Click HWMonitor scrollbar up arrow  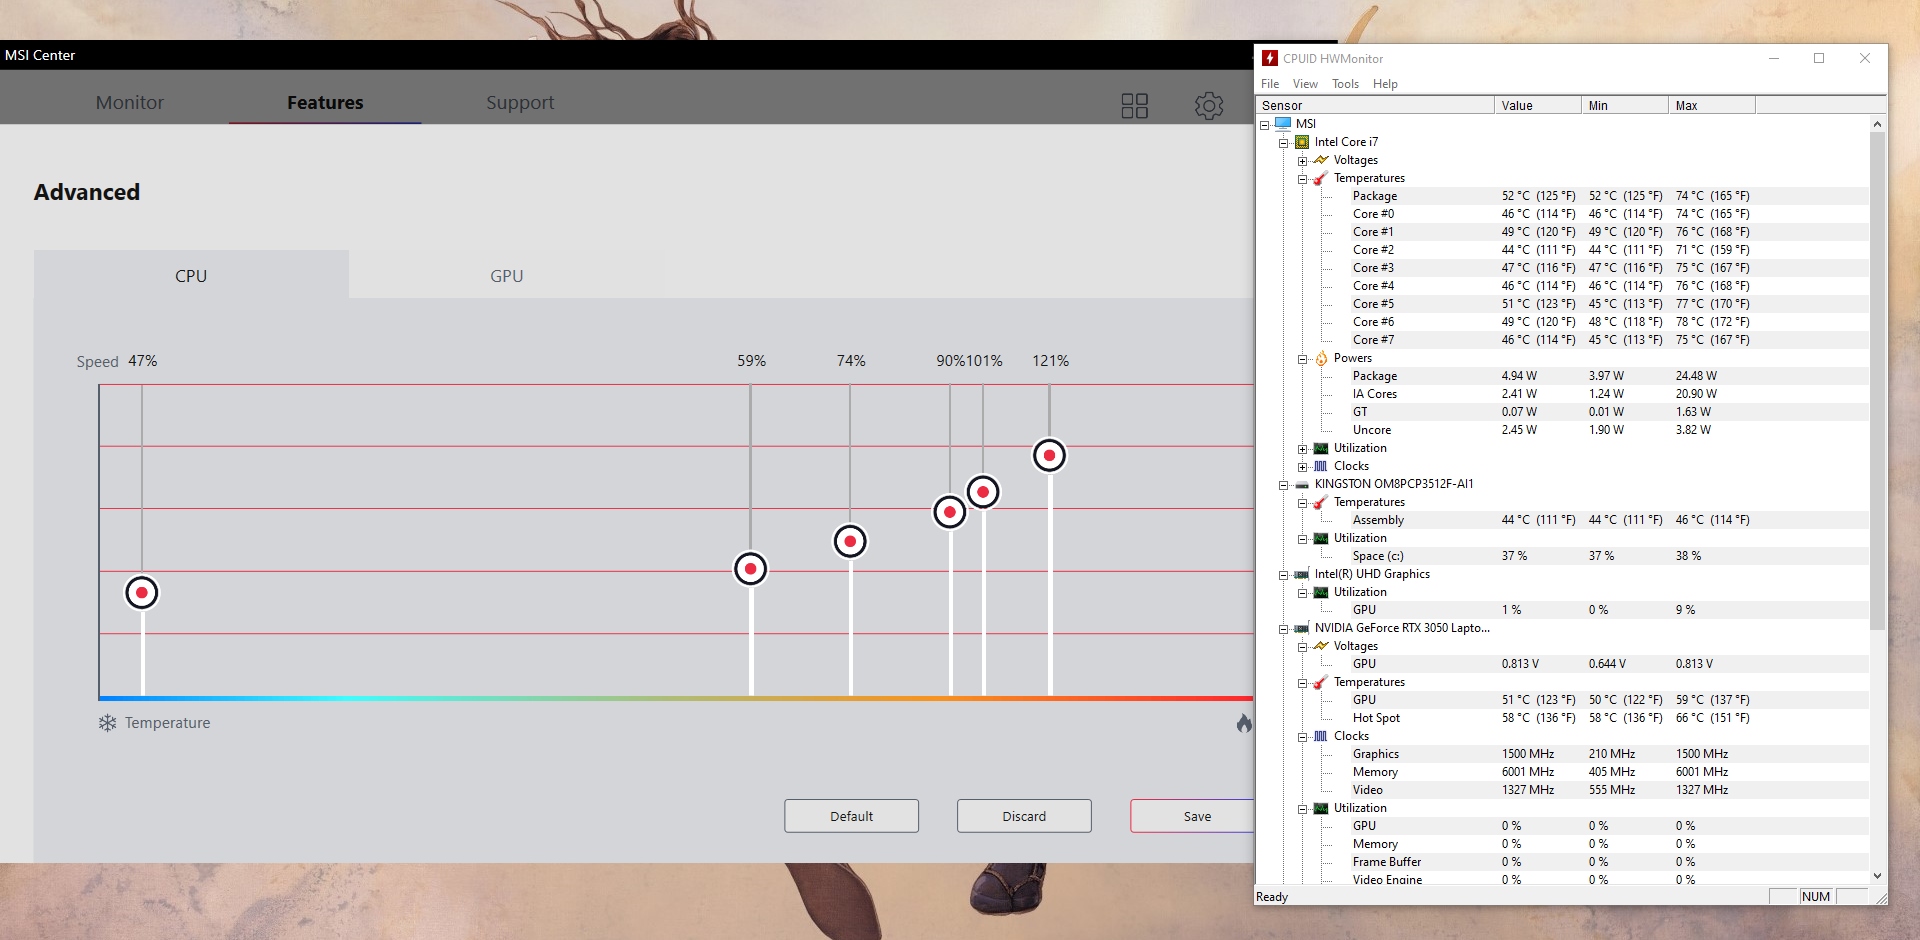coord(1877,124)
